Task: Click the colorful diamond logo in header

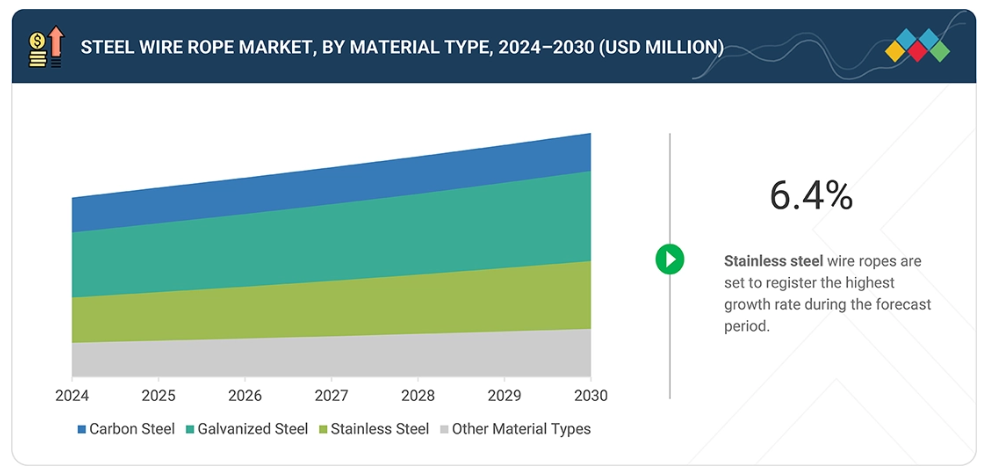Action: pyautogui.click(x=917, y=46)
